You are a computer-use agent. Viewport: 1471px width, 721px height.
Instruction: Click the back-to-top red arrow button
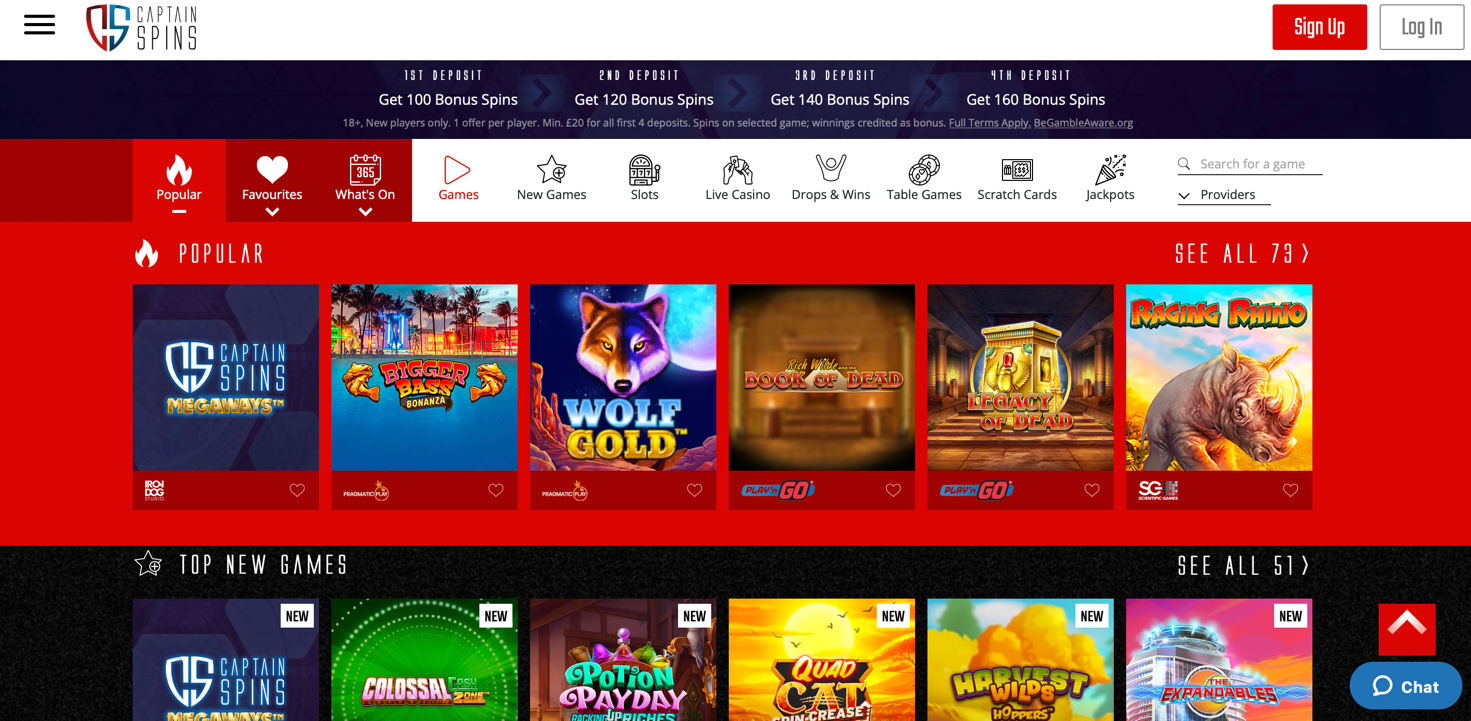click(x=1407, y=629)
